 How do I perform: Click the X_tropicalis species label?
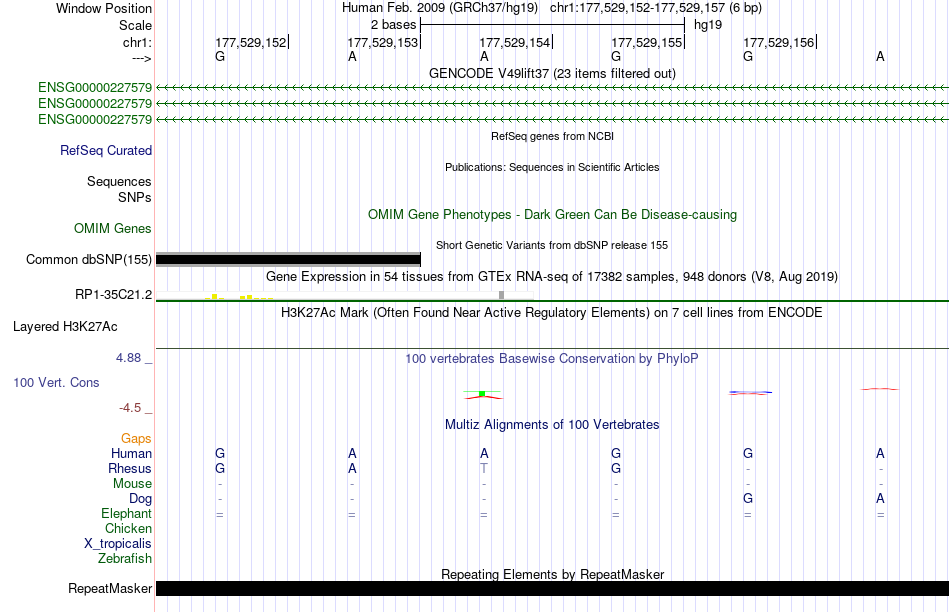click(x=118, y=544)
